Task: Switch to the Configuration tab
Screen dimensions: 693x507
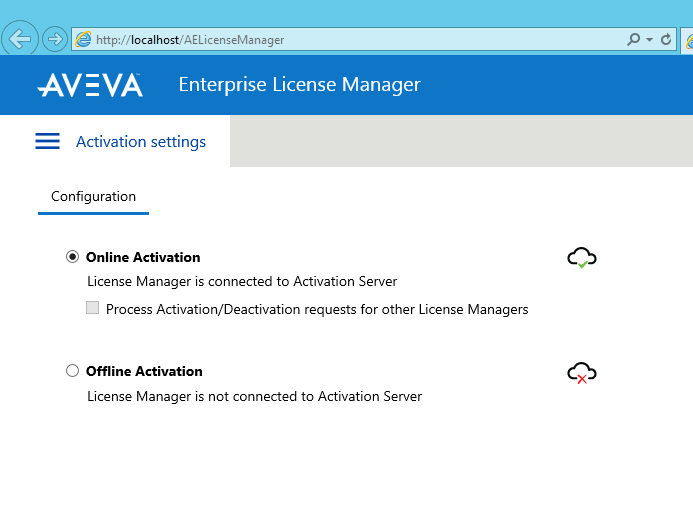Action: point(93,197)
